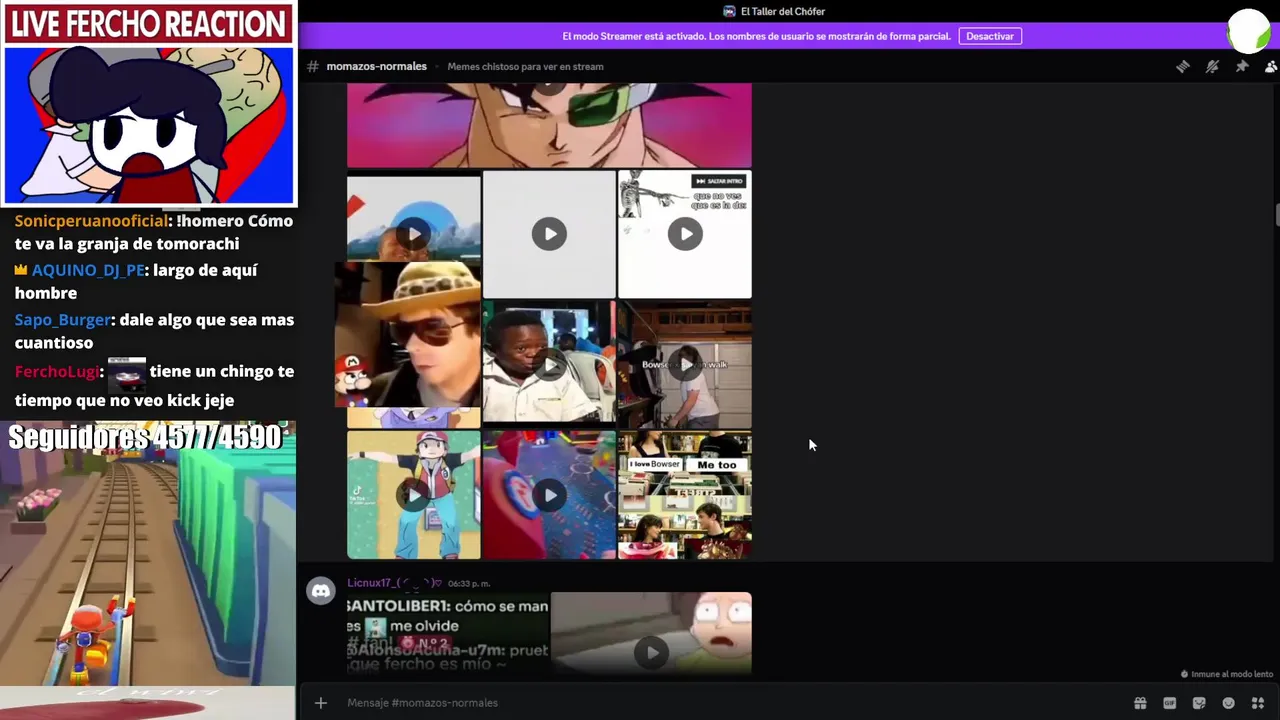Click the topic 'Memes chistoso para ver en stream'
The width and height of the screenshot is (1280, 720).
coord(525,66)
